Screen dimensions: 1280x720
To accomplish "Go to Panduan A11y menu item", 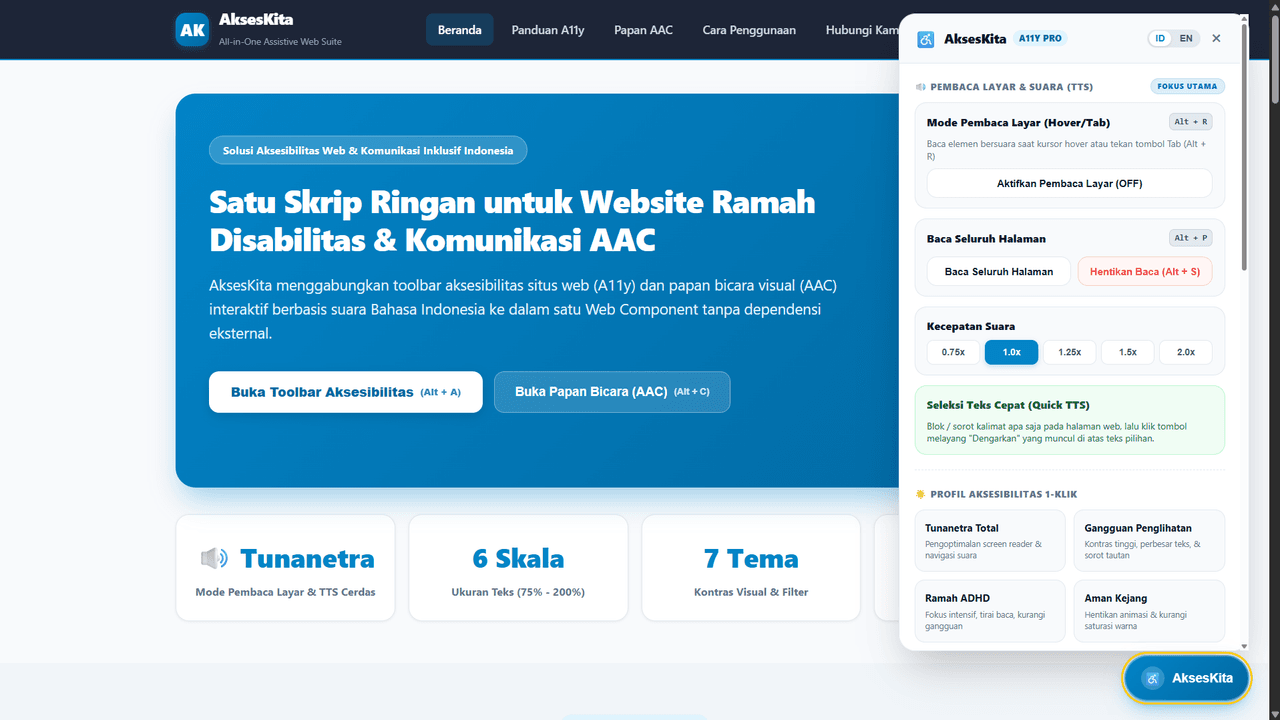I will tap(548, 30).
